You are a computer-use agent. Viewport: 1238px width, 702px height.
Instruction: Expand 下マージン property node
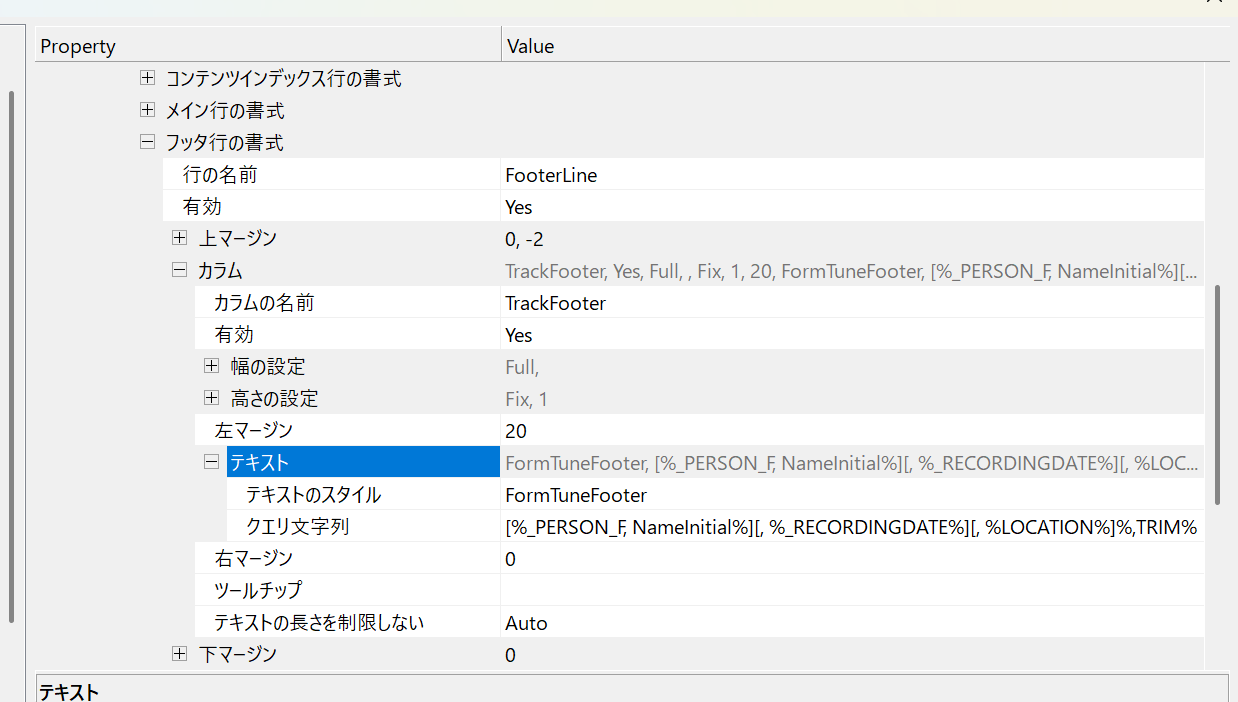tap(179, 654)
